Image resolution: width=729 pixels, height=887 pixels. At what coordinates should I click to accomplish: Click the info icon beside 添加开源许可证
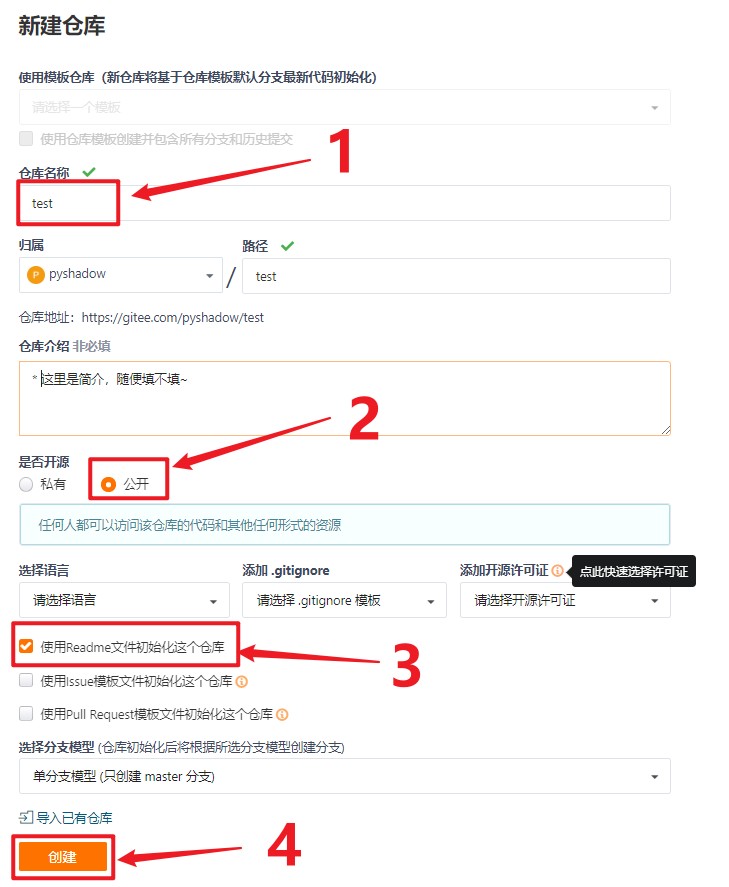557,570
